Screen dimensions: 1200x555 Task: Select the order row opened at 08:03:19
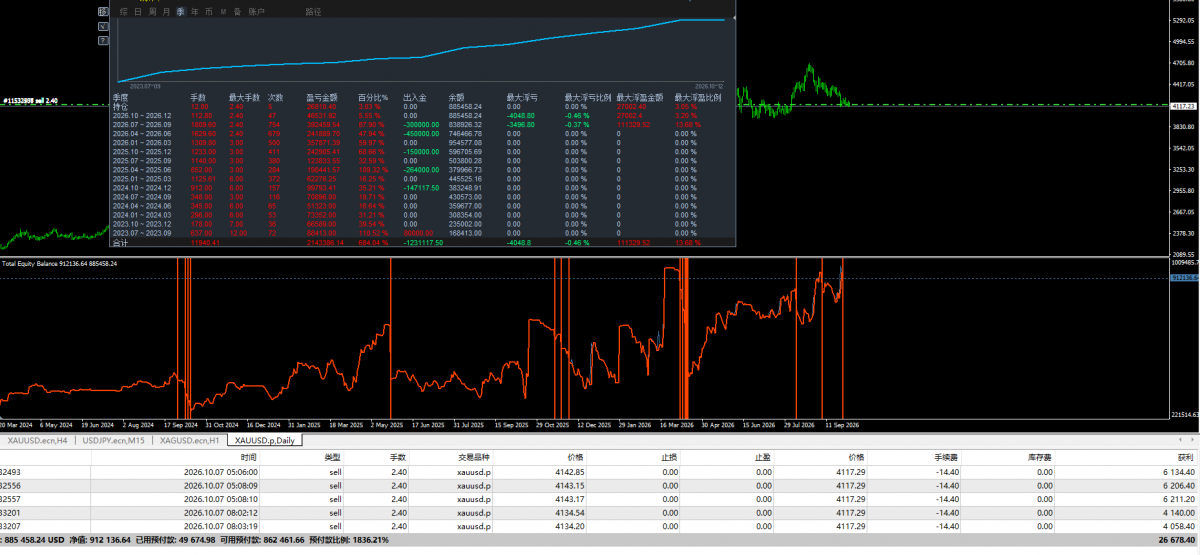coord(600,525)
